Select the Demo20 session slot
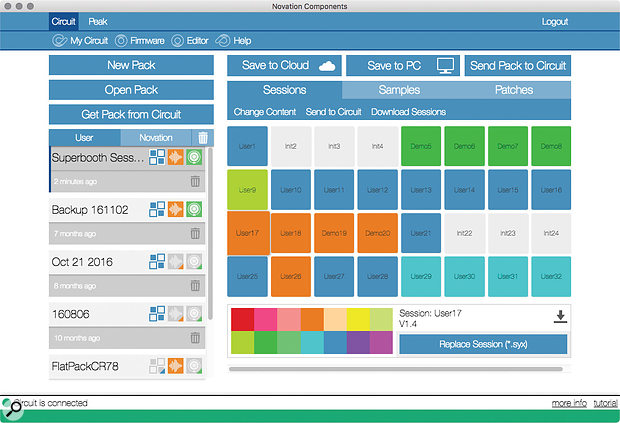The width and height of the screenshot is (620, 423). click(x=378, y=233)
